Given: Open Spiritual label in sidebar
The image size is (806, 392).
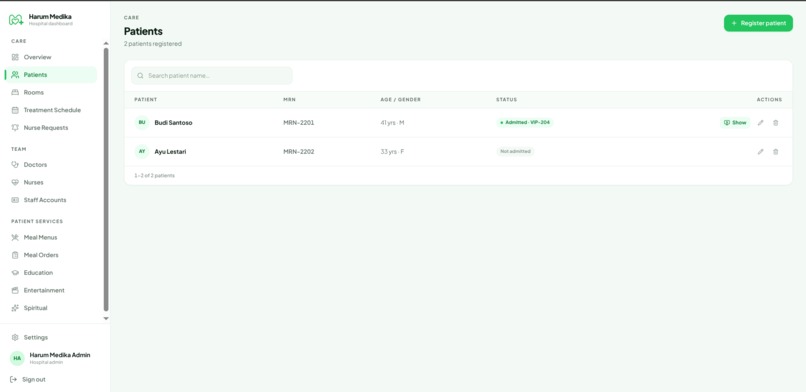Looking at the screenshot, I should pos(35,308).
